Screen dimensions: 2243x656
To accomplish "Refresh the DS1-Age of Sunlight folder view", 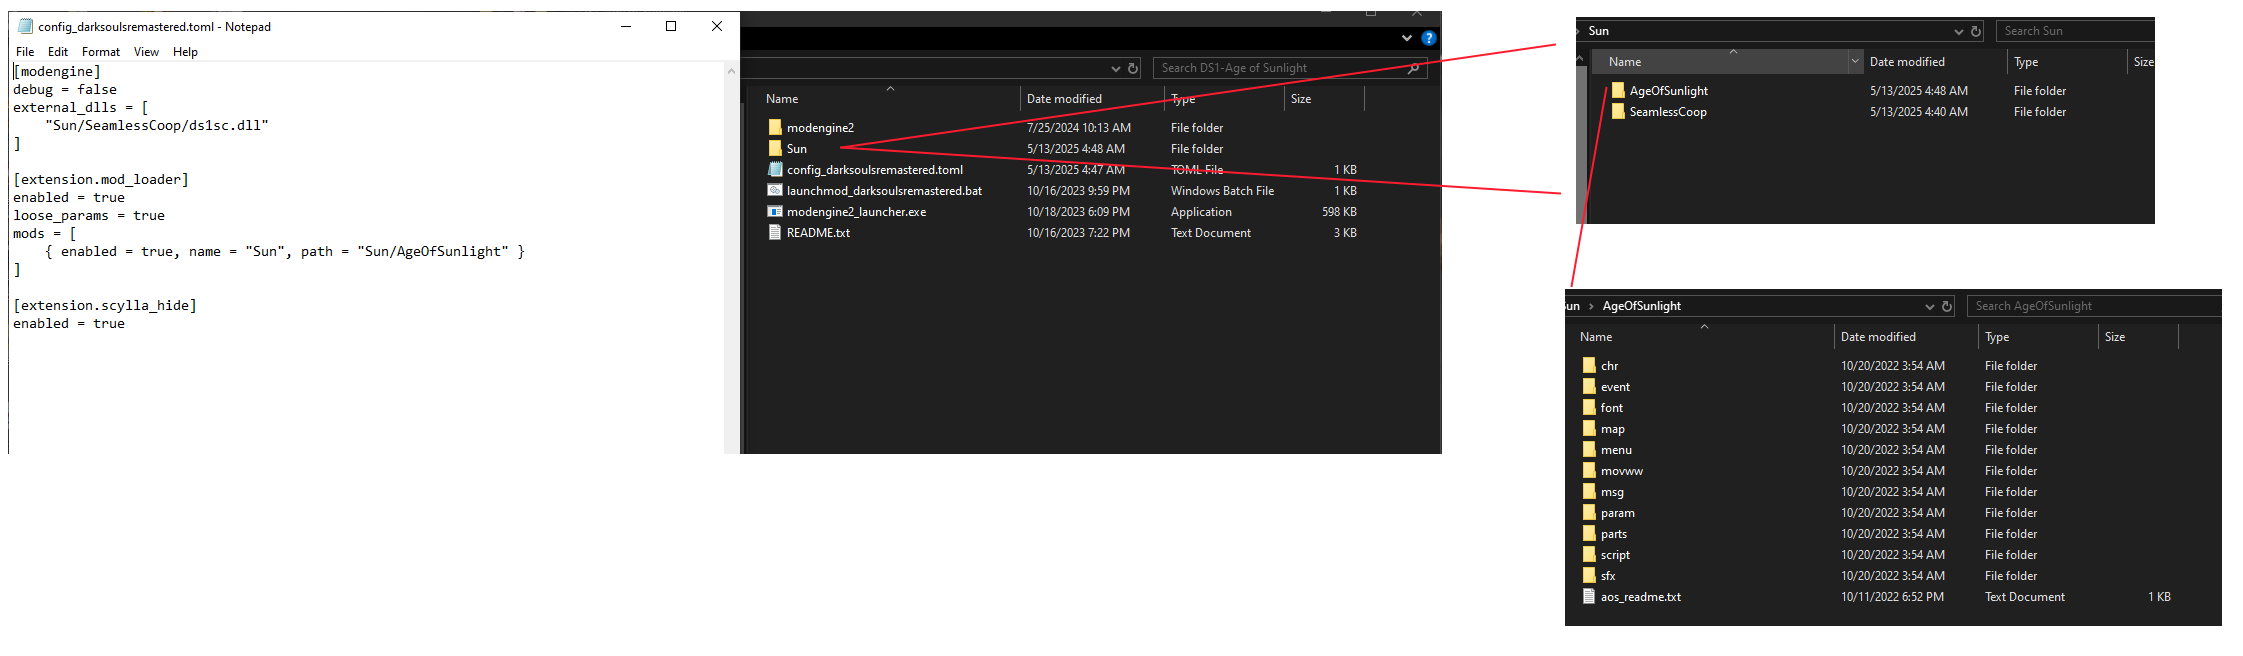I will 1133,68.
